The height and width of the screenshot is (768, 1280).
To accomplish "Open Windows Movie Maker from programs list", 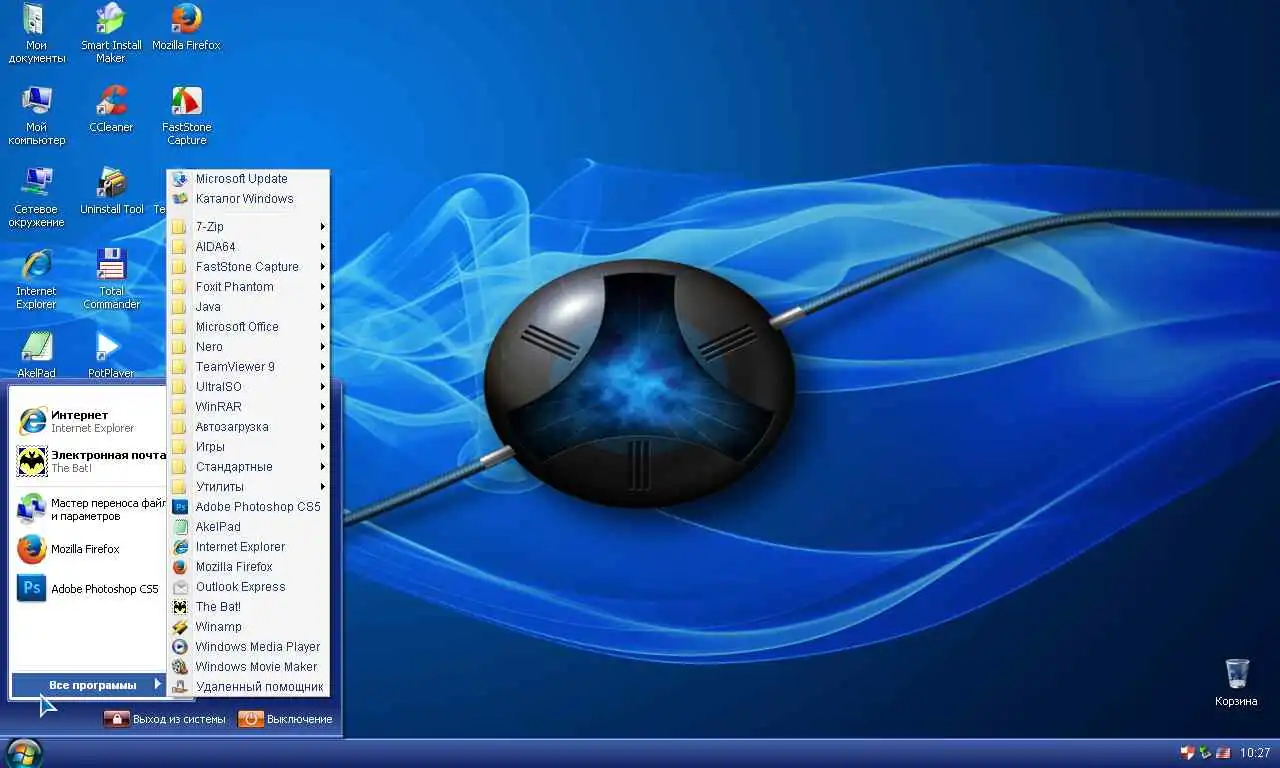I will [x=249, y=667].
